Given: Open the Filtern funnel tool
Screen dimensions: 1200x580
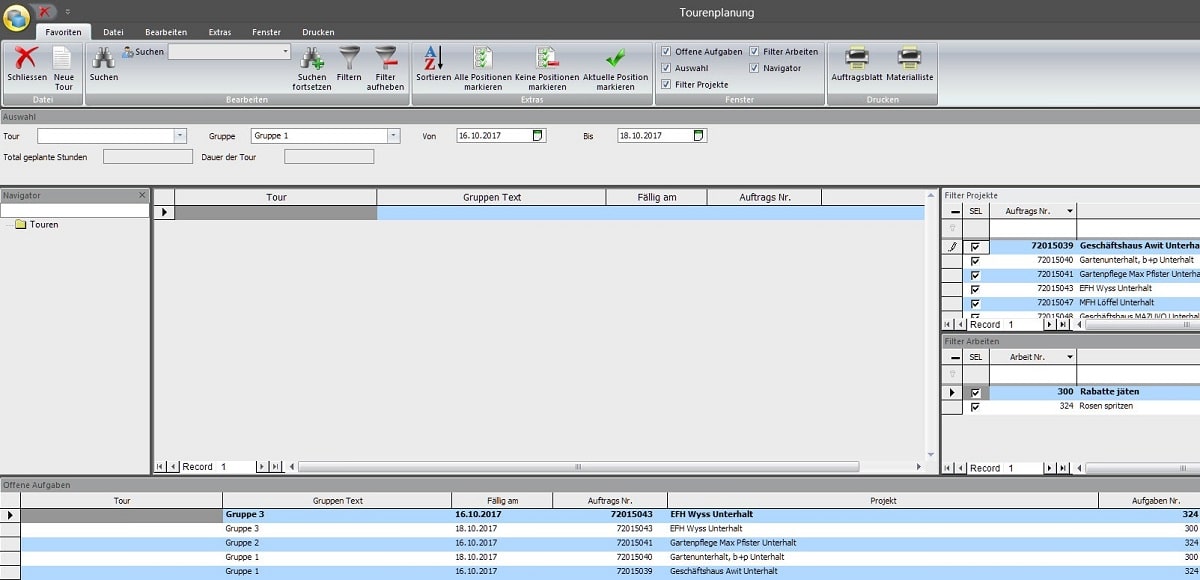Looking at the screenshot, I should coord(349,59).
